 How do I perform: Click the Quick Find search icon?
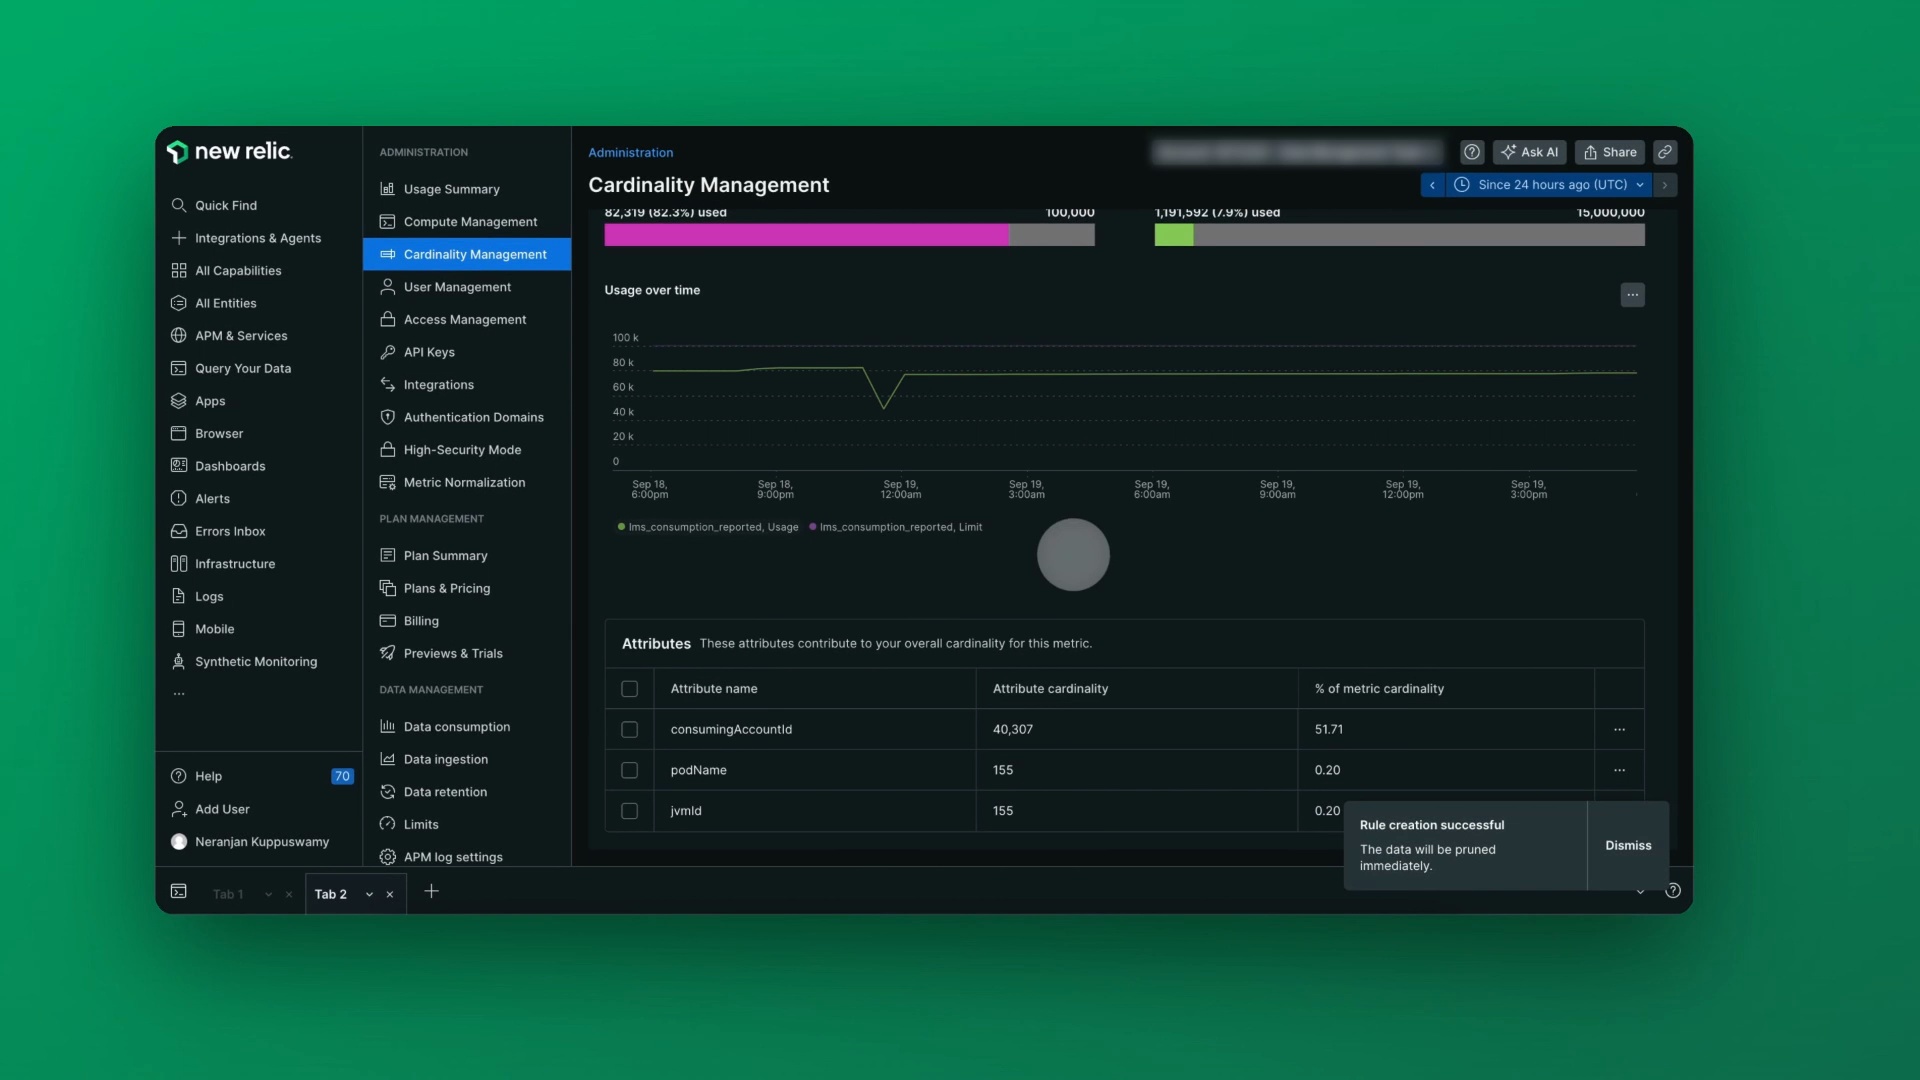click(179, 205)
